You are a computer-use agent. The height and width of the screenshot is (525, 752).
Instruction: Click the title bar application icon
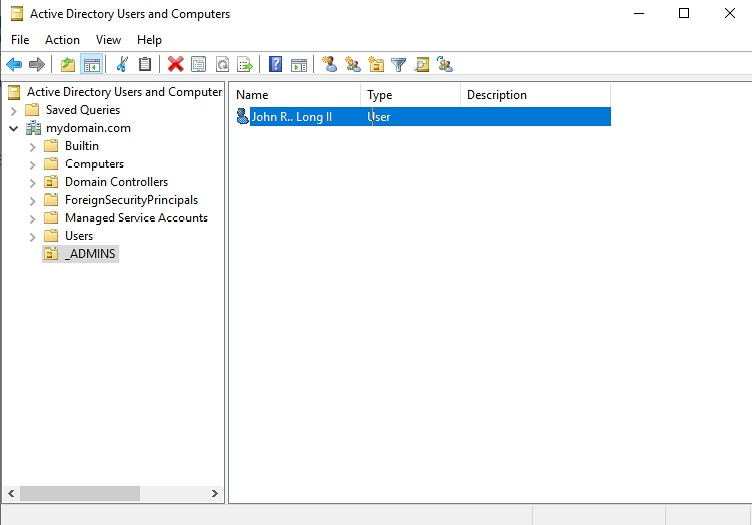(x=17, y=13)
